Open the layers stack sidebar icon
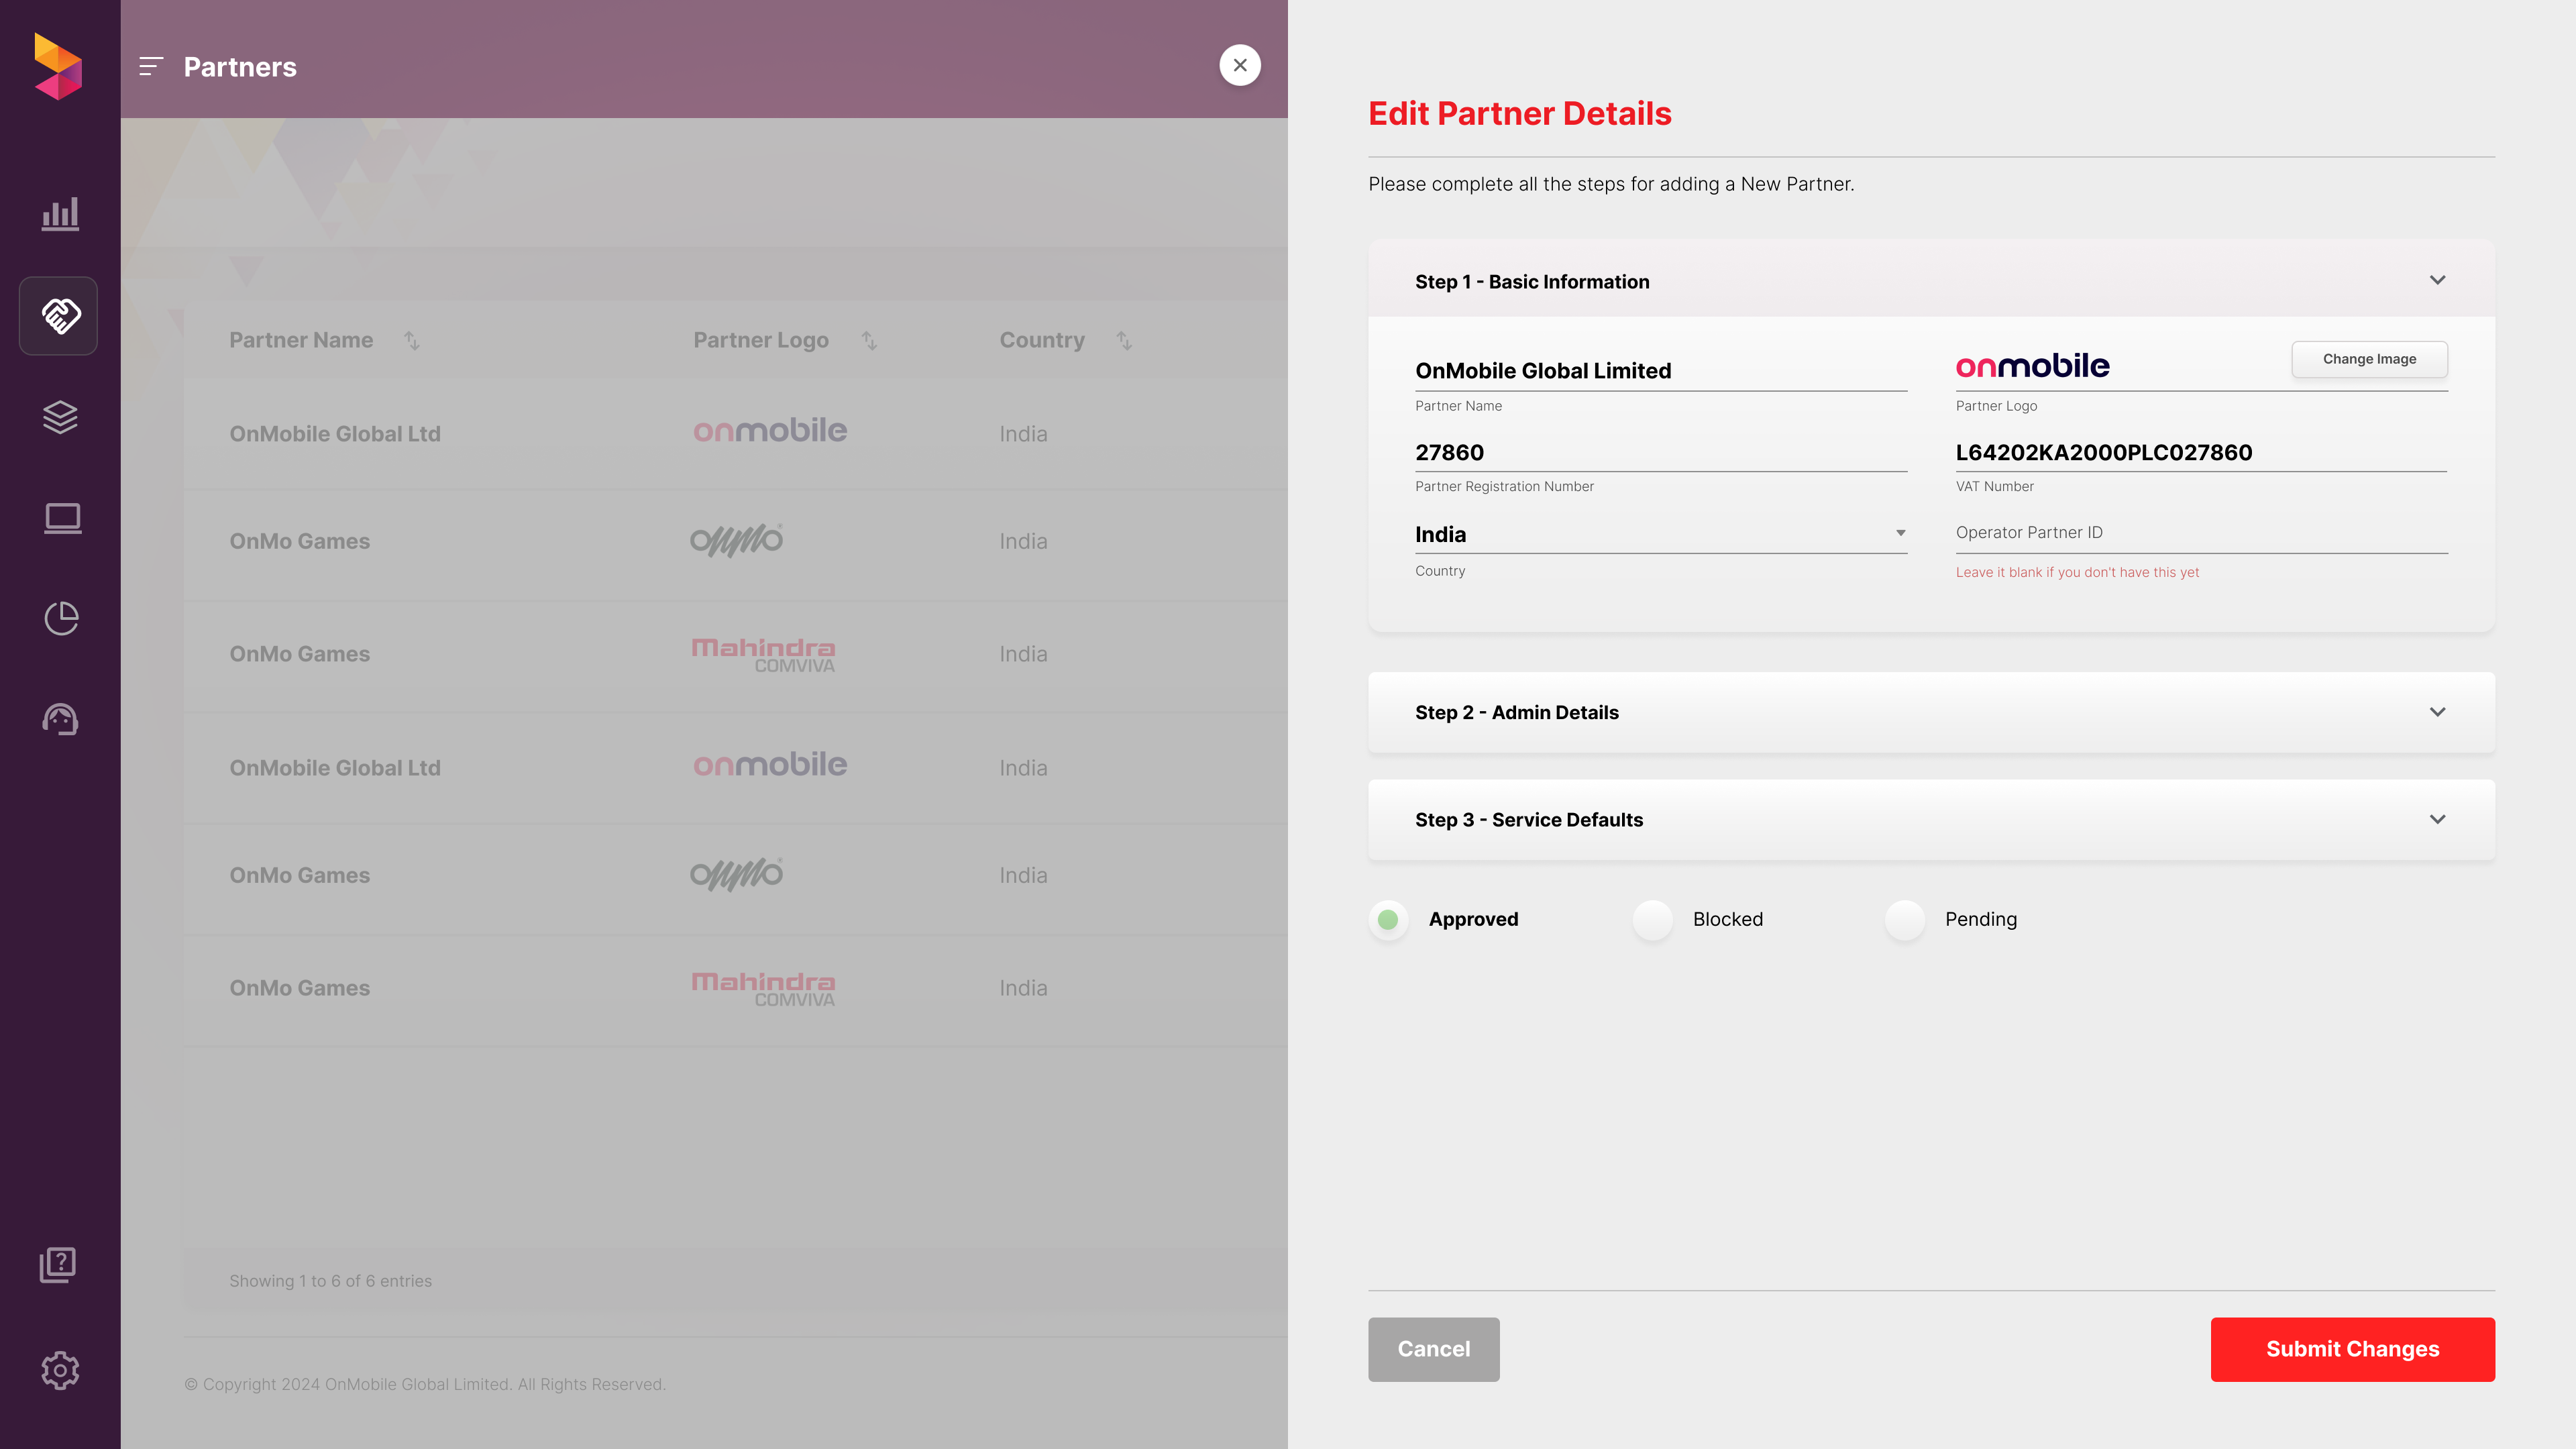The width and height of the screenshot is (2576, 1449). [x=60, y=417]
